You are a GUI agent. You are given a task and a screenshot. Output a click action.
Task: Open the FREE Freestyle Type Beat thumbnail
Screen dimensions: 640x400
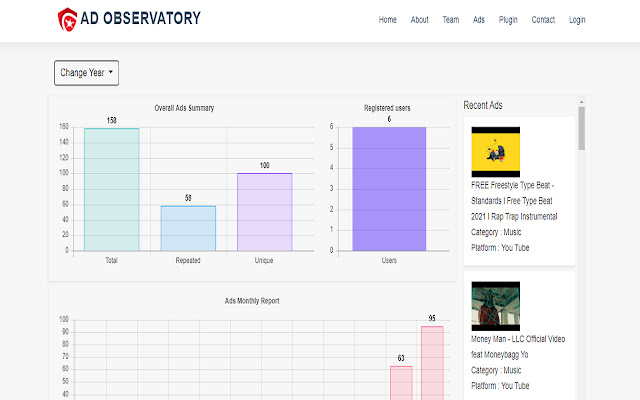(496, 152)
